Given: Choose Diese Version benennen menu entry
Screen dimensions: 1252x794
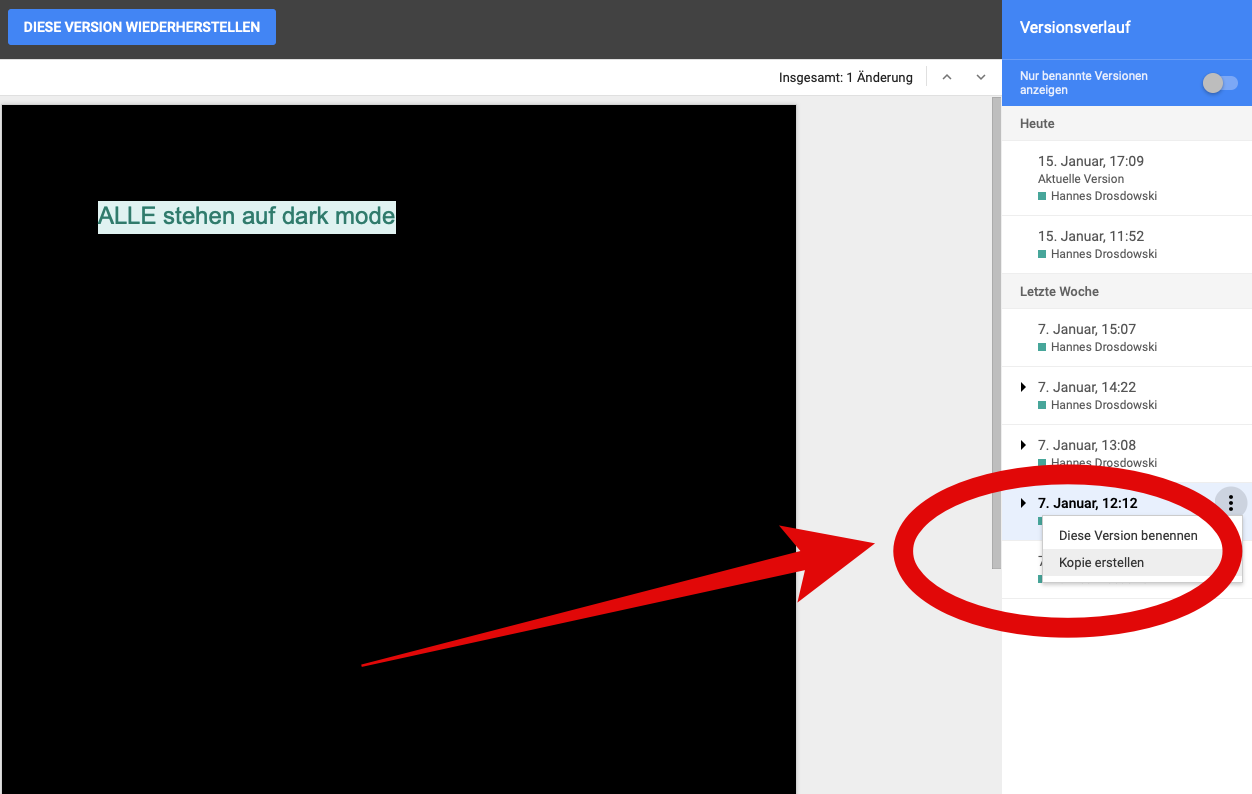Looking at the screenshot, I should [1128, 536].
